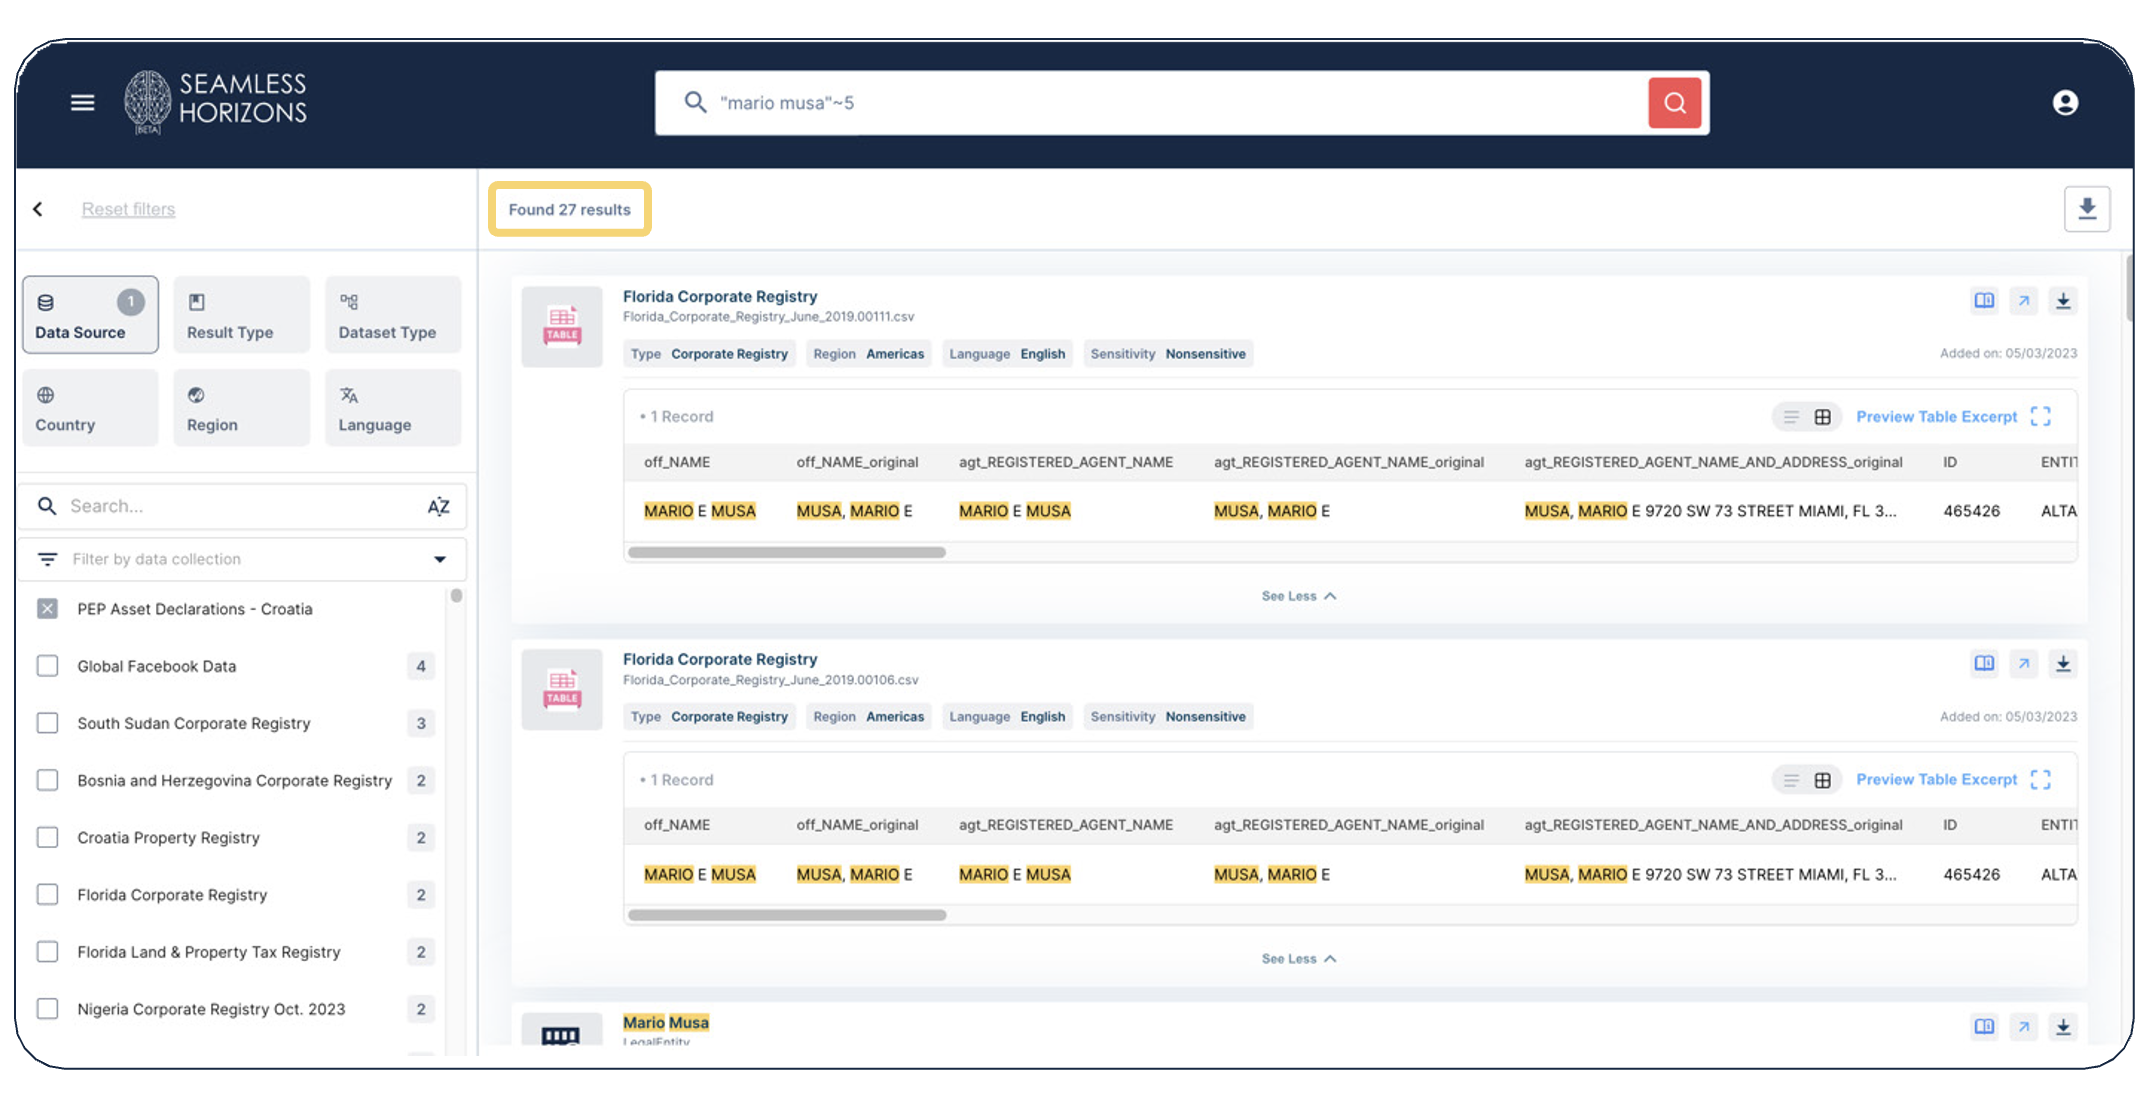Check the Croatia Property Registry checkbox
This screenshot has width=2156, height=1098.
[x=47, y=837]
